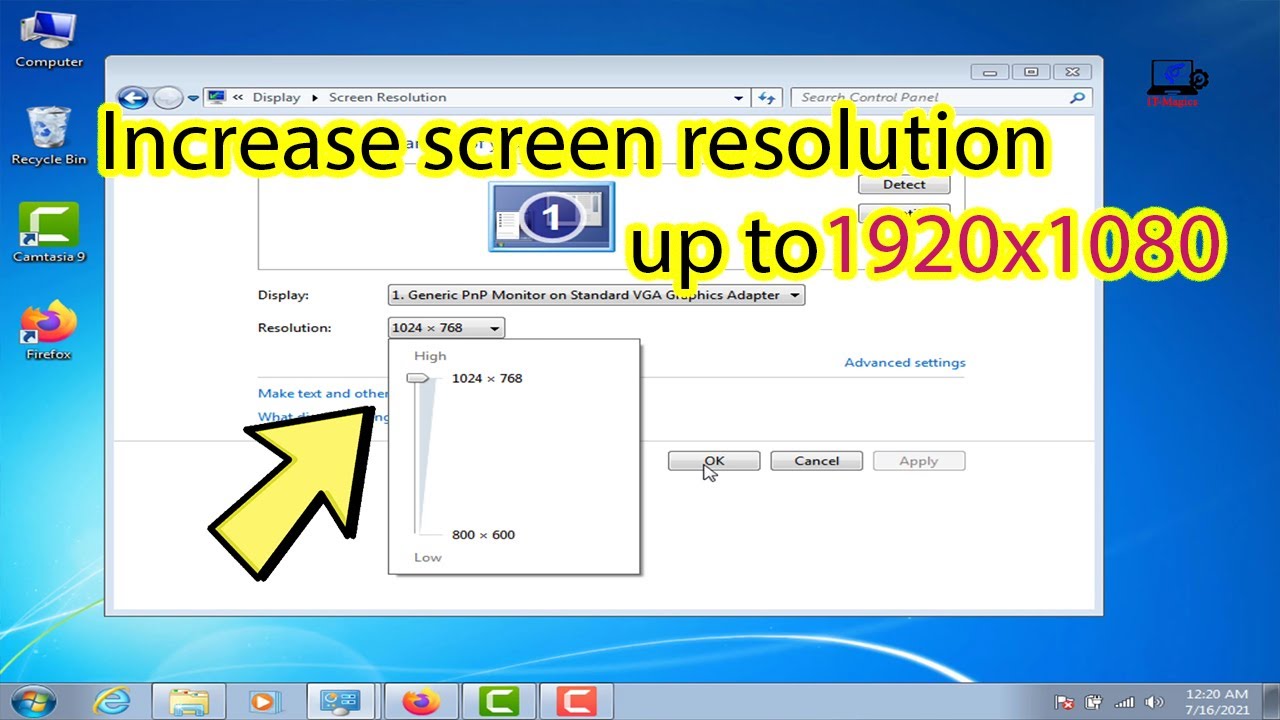The height and width of the screenshot is (720, 1280).
Task: Launch Firefox desktop shortcut
Action: [x=48, y=330]
